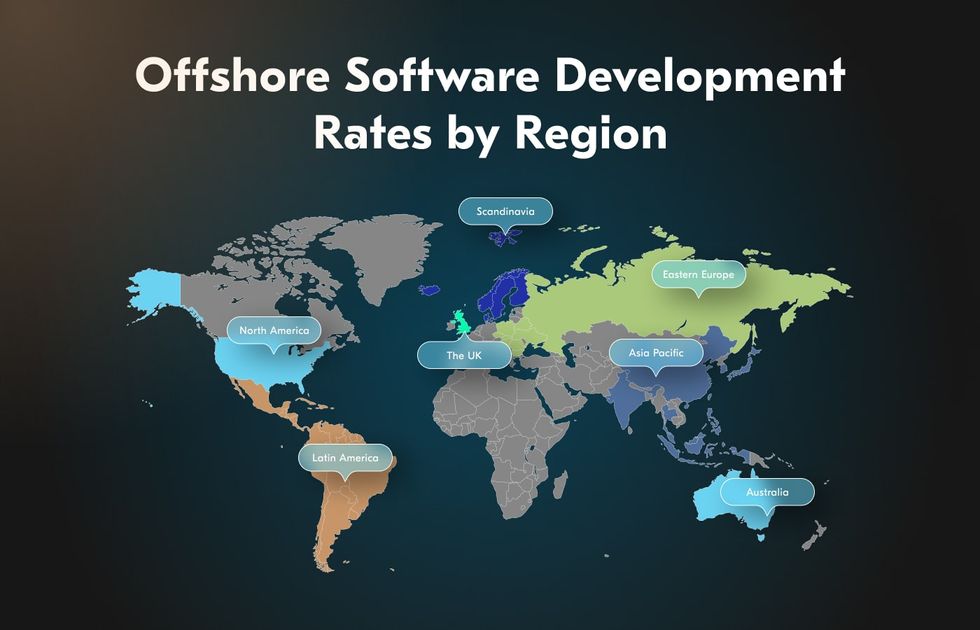Choose the Australia label bubble
This screenshot has width=980, height=630.
click(x=767, y=492)
